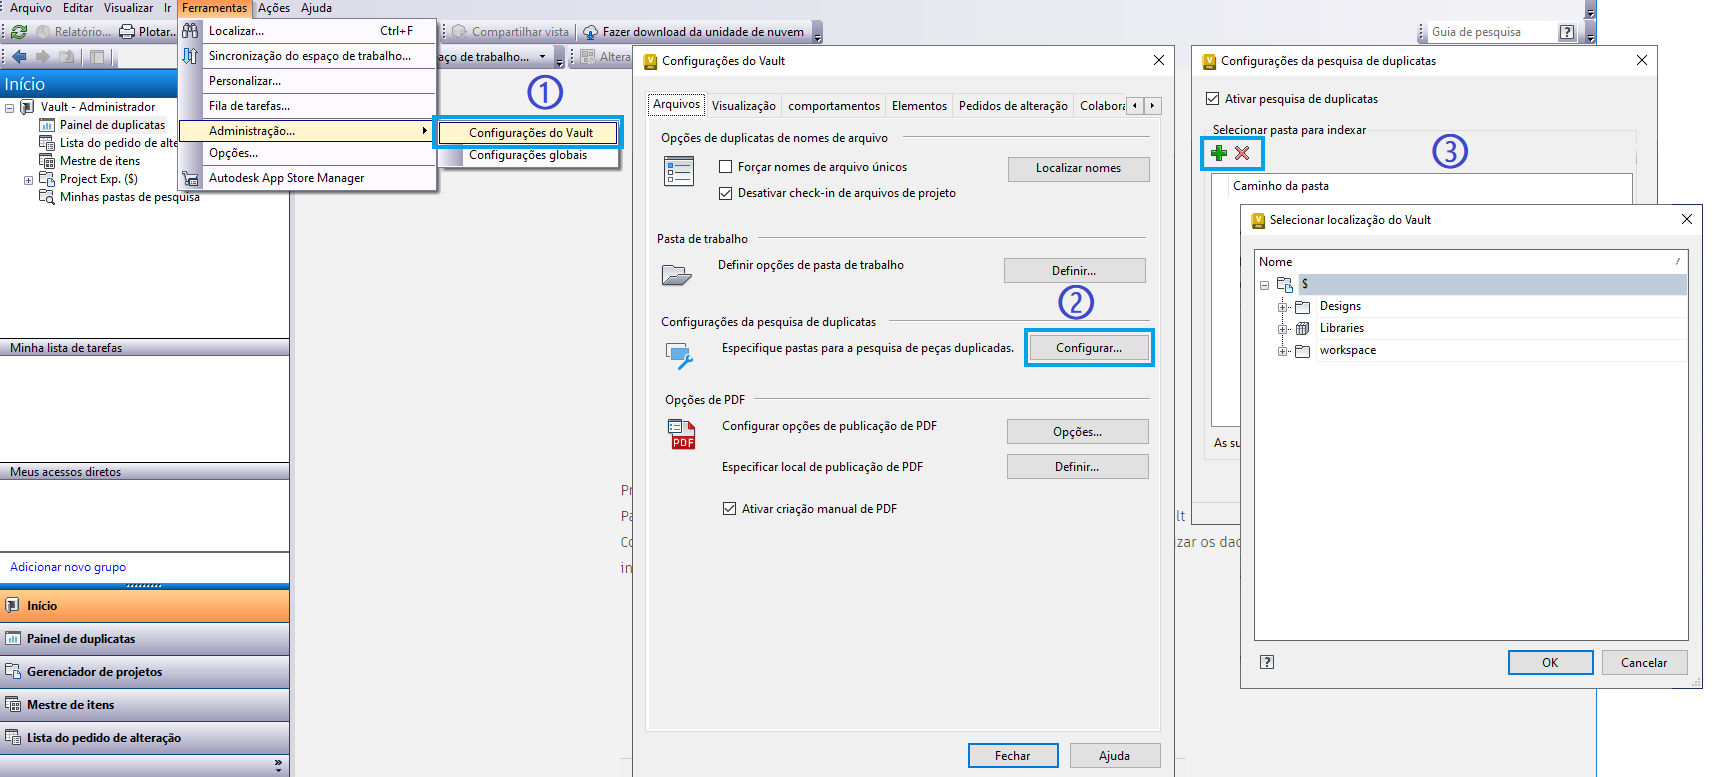1713x777 pixels.
Task: Click the green refresh icon in the toolbar
Action: pyautogui.click(x=19, y=32)
